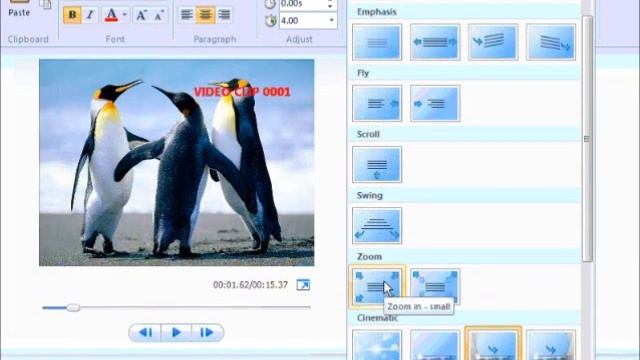Center align caption text
The height and width of the screenshot is (360, 640).
[x=205, y=15]
